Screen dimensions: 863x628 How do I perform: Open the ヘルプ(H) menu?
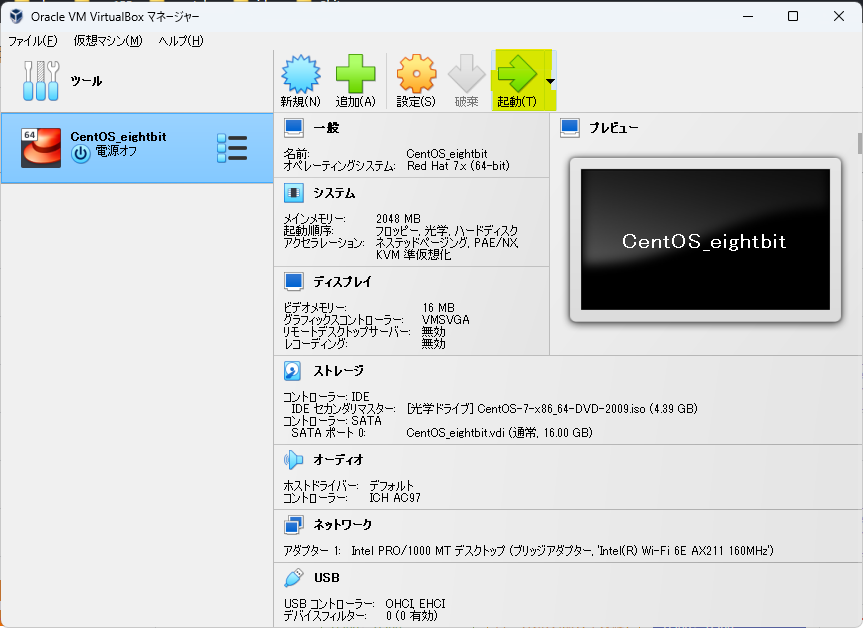181,41
